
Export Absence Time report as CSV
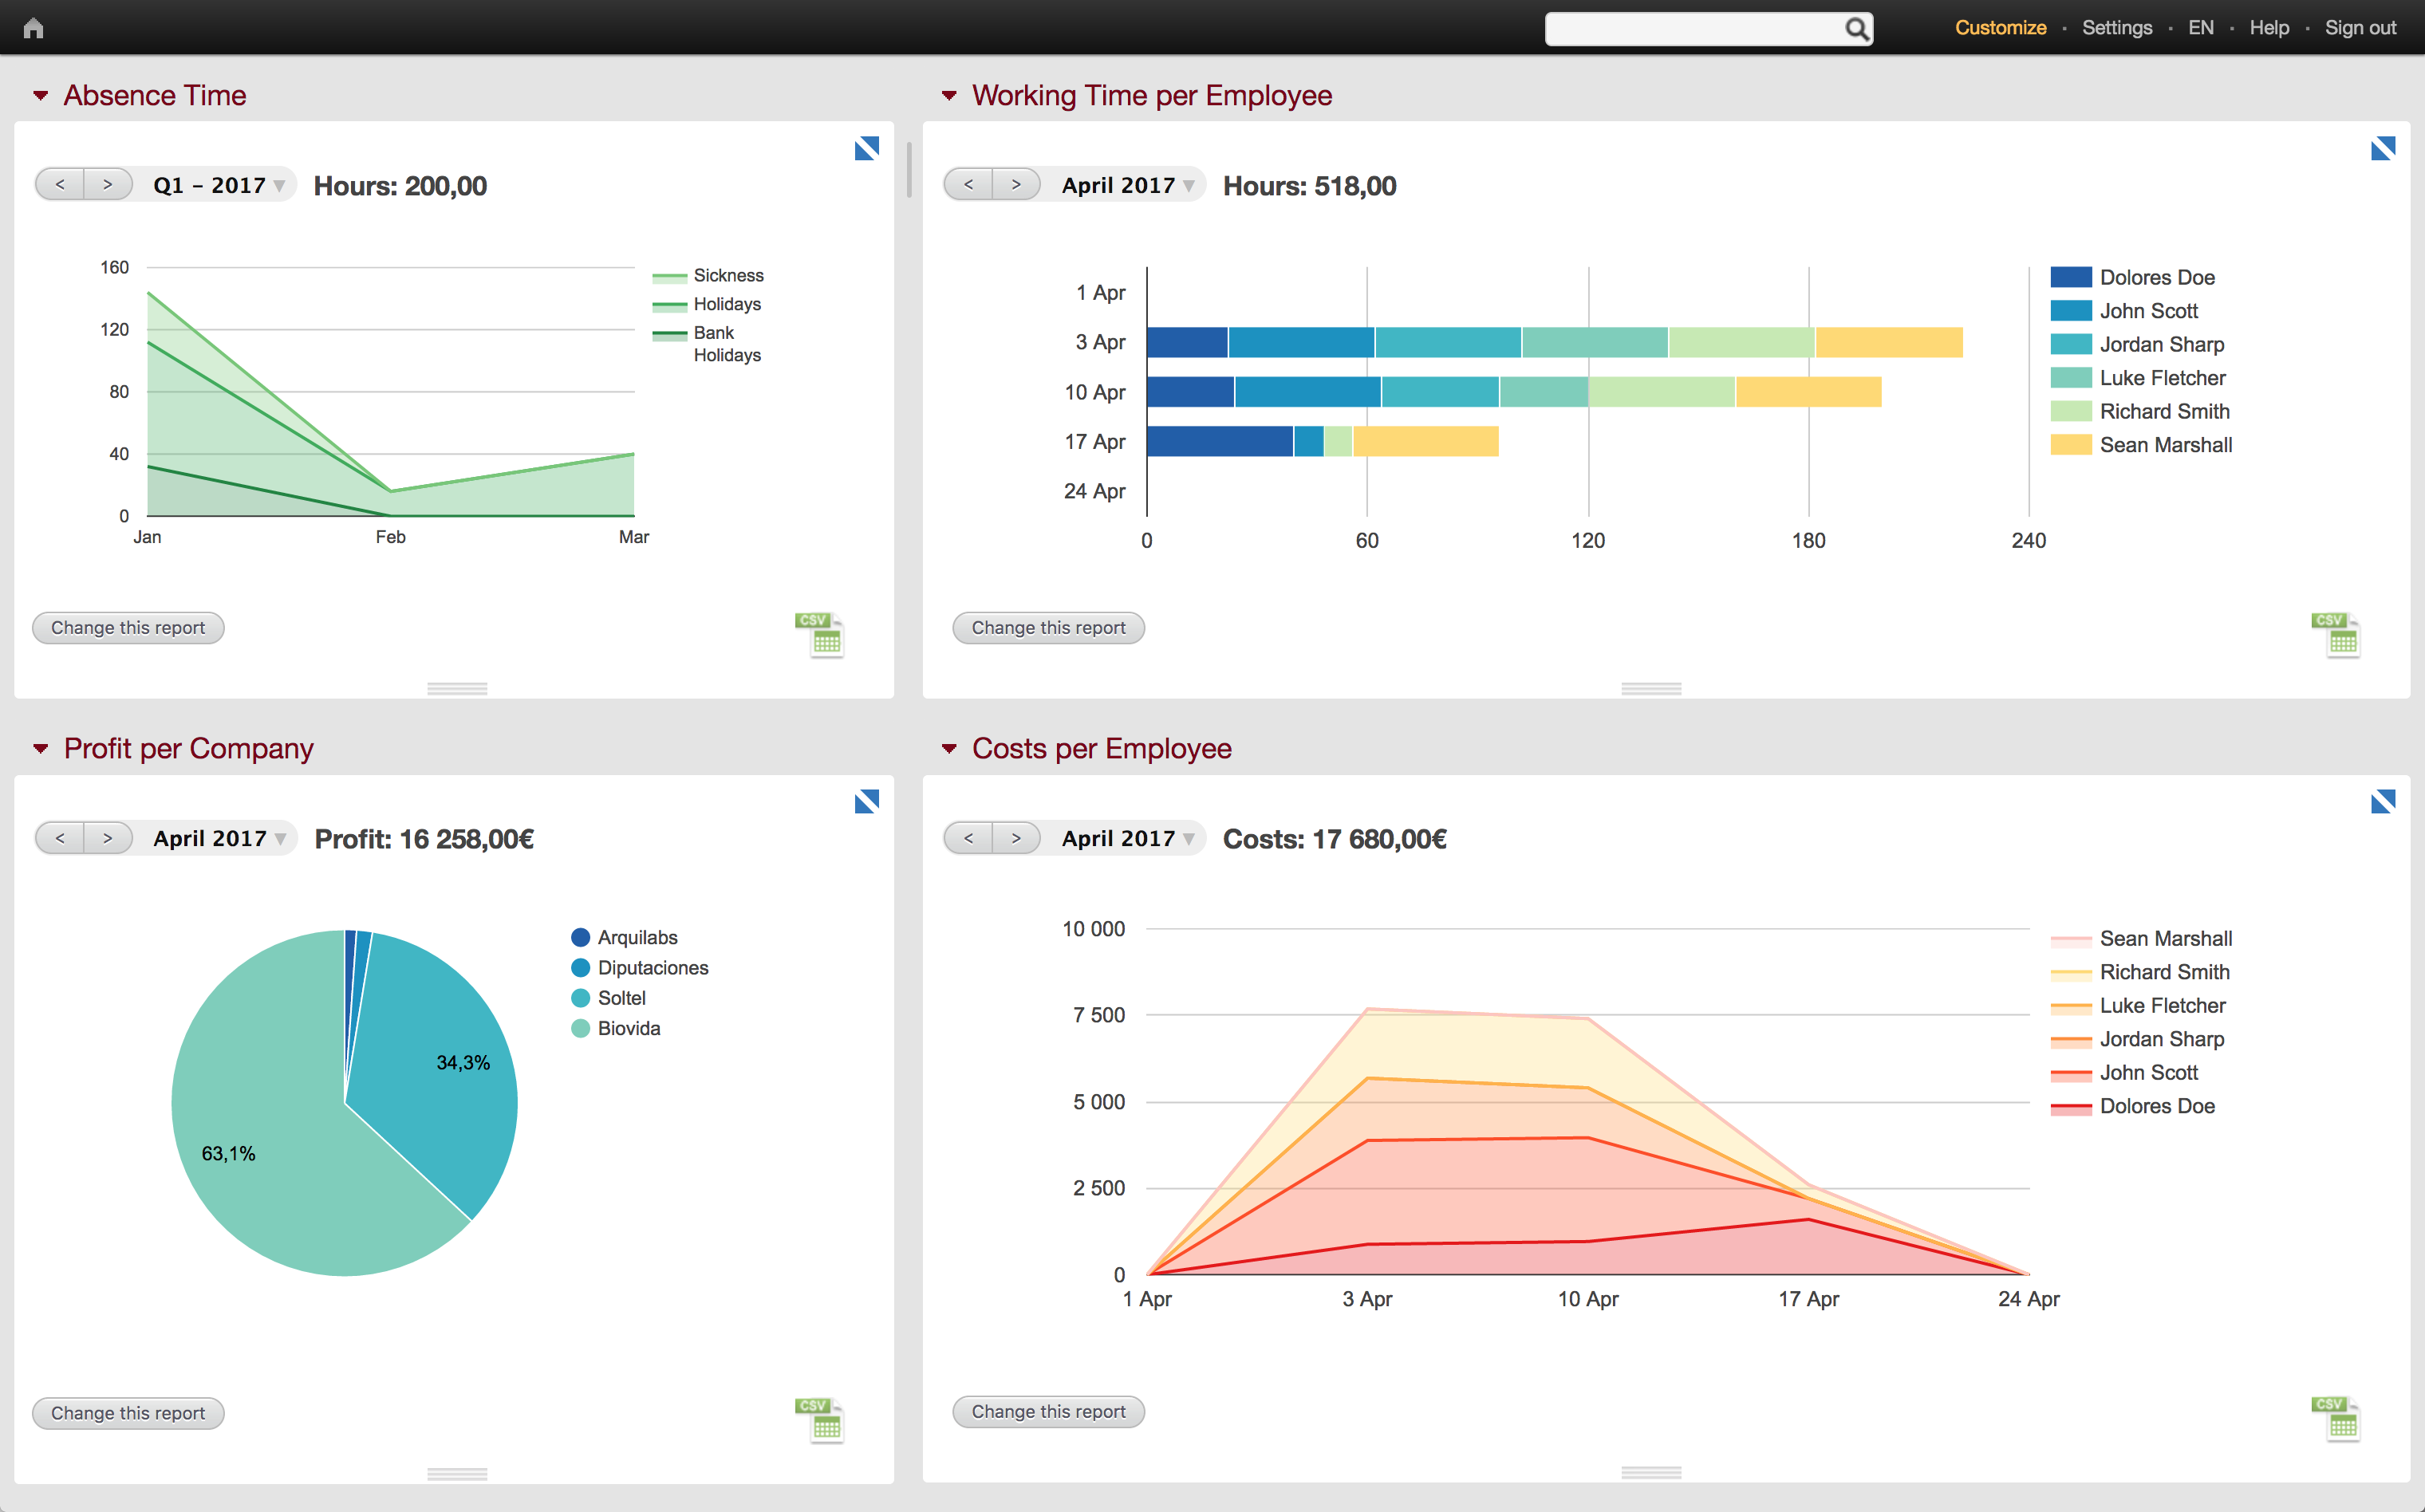821,635
